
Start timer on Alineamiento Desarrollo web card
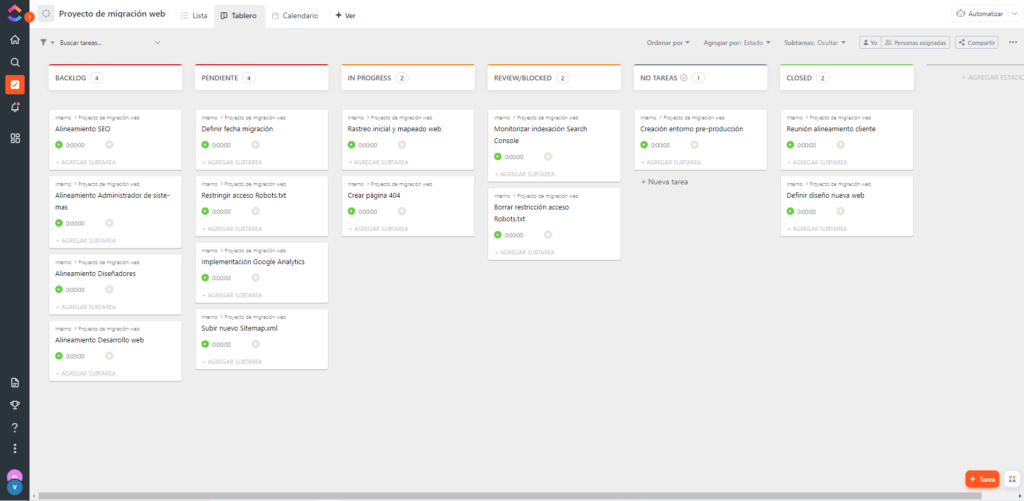59,356
